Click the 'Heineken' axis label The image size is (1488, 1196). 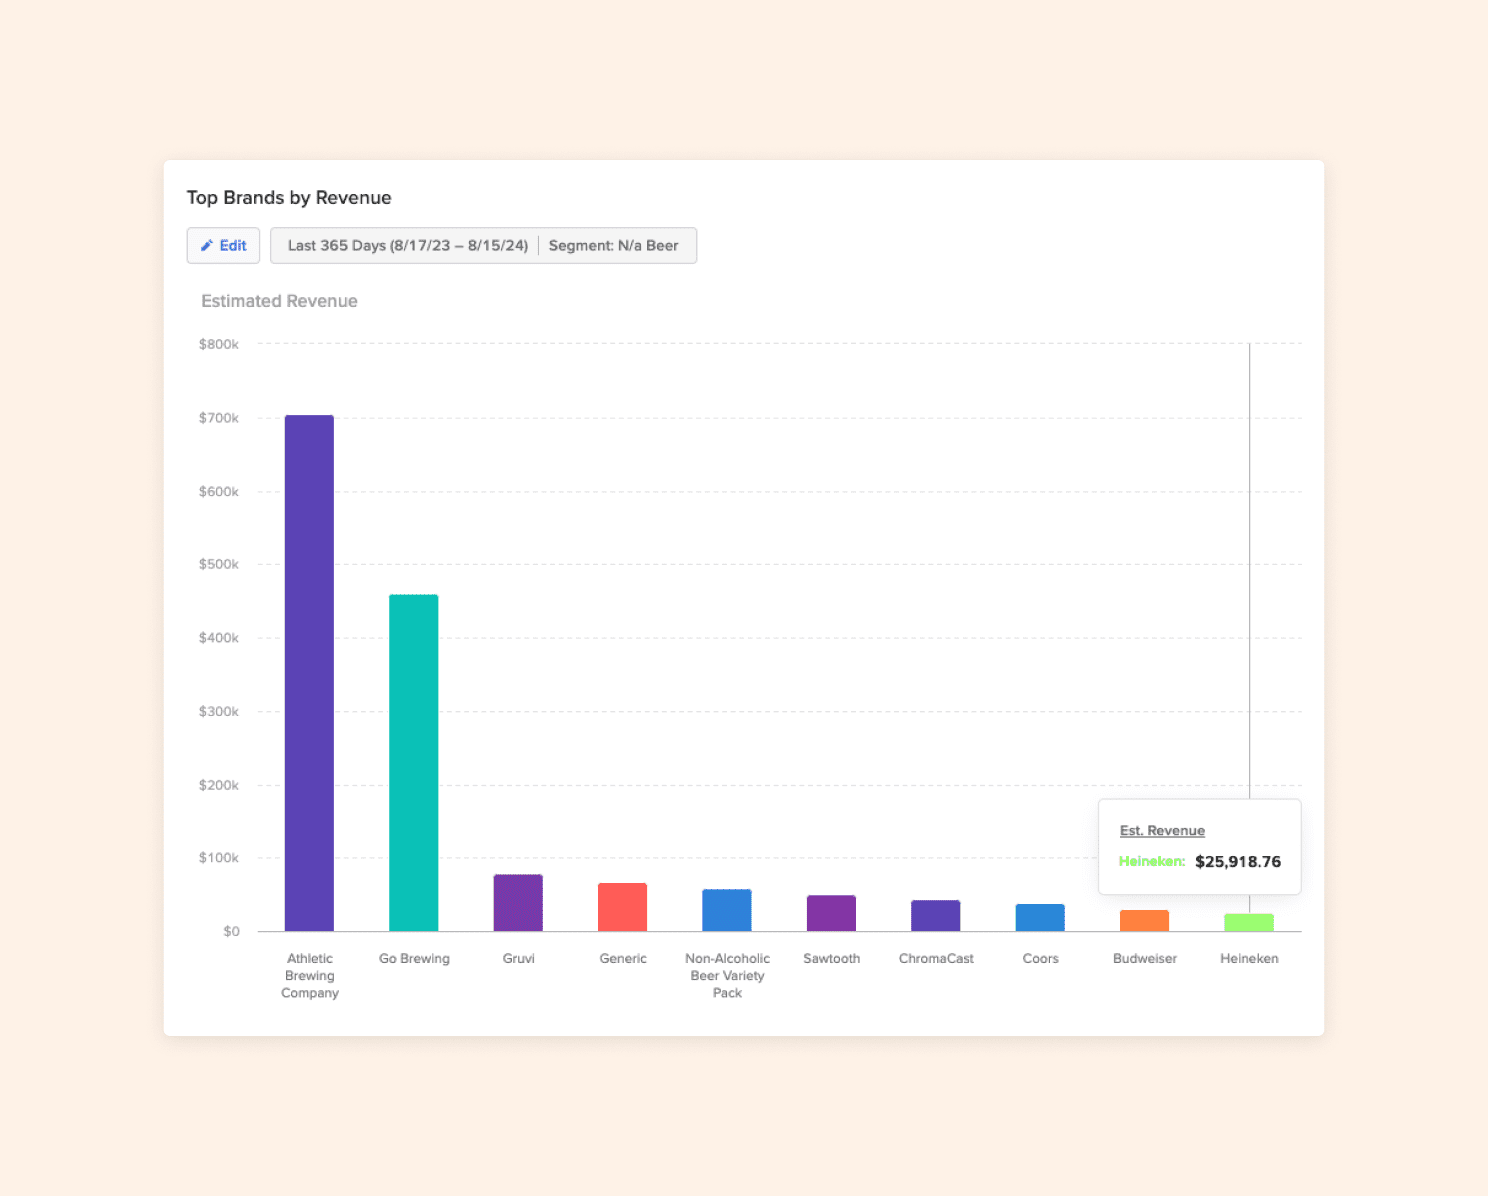pyautogui.click(x=1249, y=959)
